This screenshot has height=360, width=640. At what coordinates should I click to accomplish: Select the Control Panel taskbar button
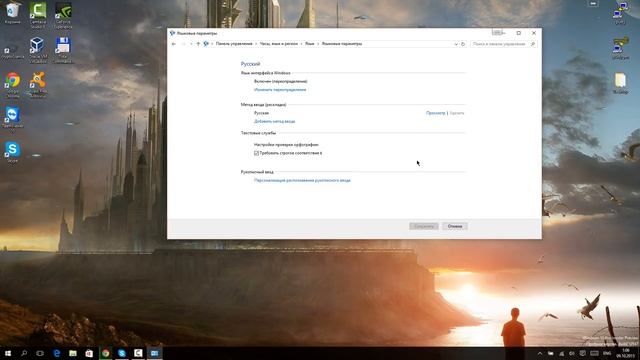(x=155, y=353)
